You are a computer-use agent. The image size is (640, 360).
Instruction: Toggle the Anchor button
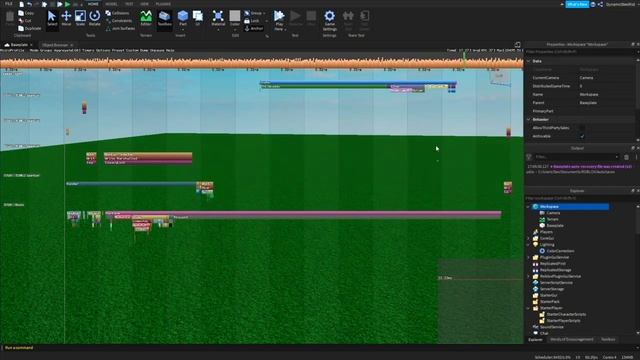coord(254,28)
